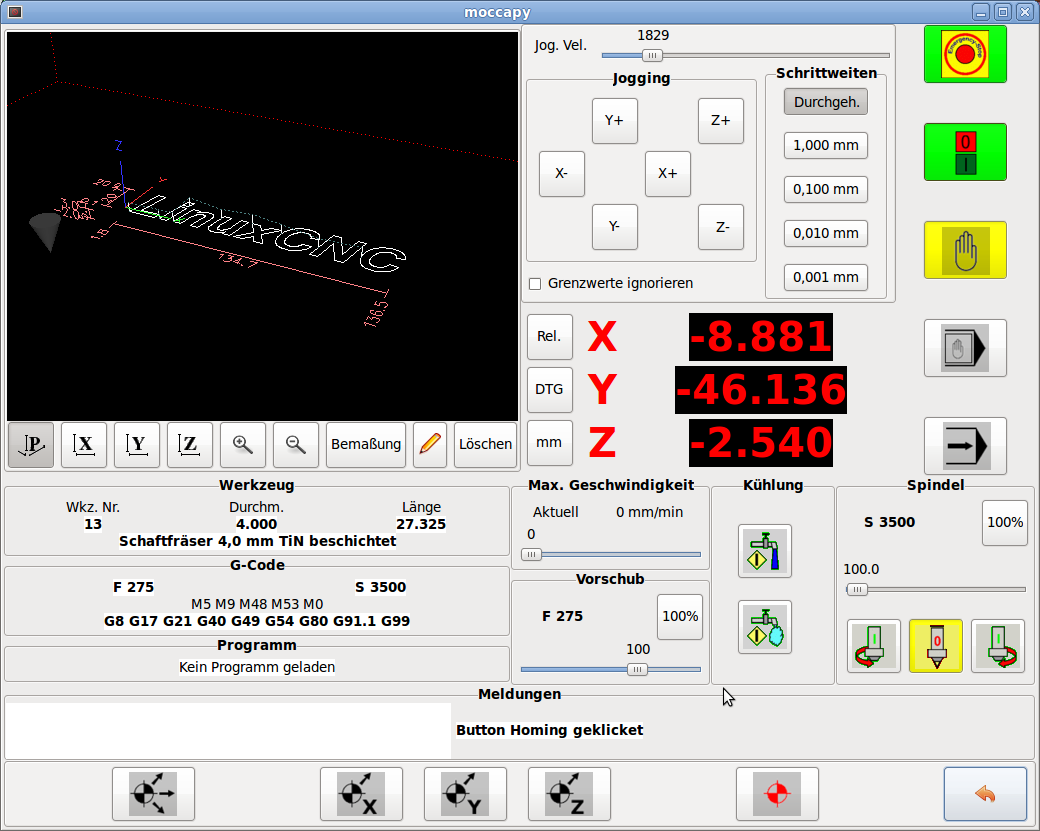Jog the X- axis
Viewport: 1040px width, 831px height.
pos(562,174)
